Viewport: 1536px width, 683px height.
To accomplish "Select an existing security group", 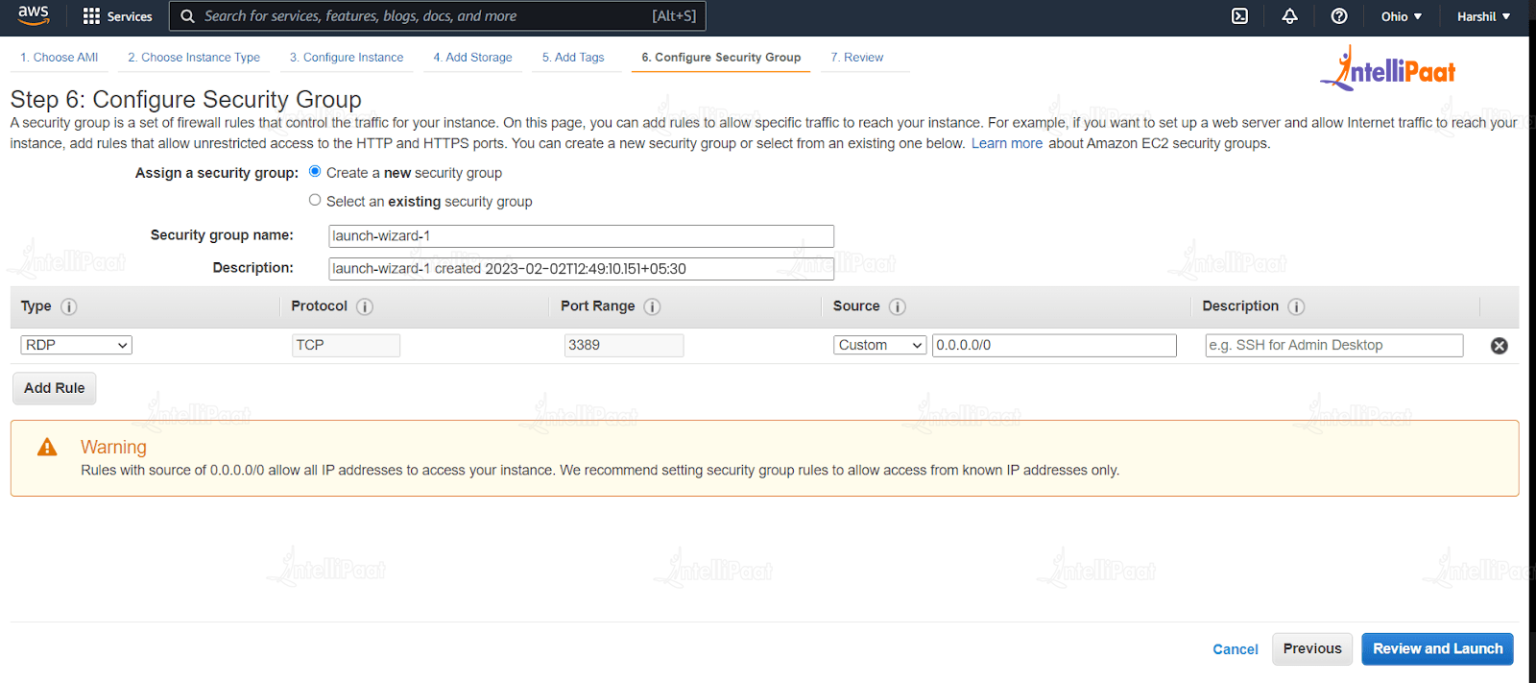I will pyautogui.click(x=314, y=200).
